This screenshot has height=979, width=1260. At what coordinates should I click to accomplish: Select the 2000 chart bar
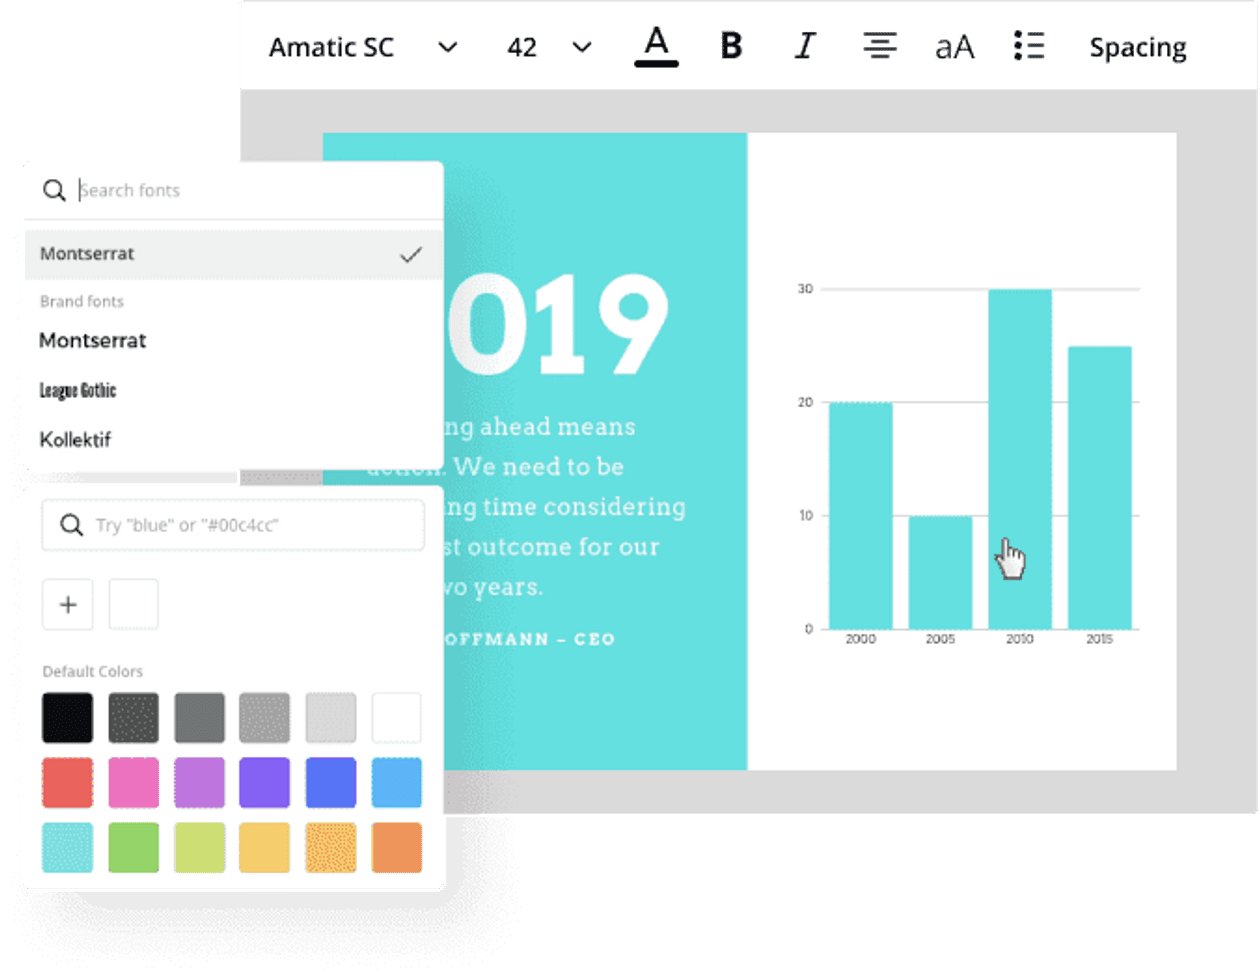[x=861, y=515]
